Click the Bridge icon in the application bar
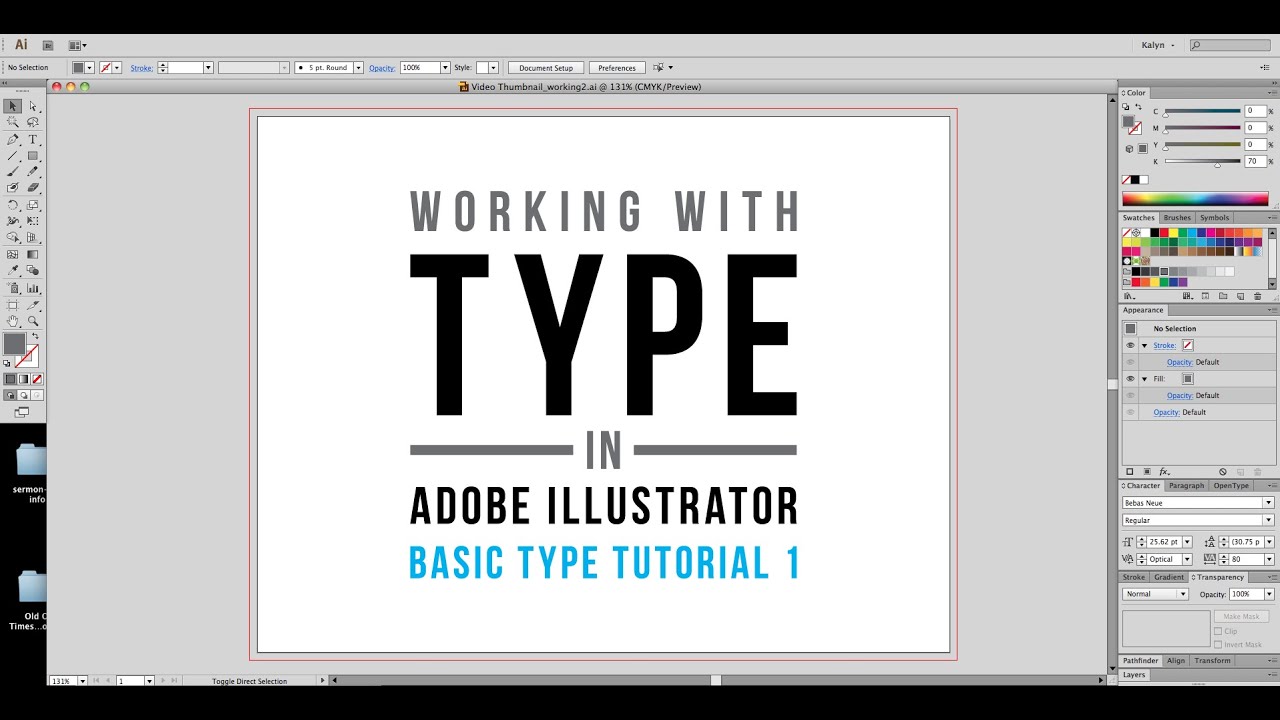 pos(49,45)
